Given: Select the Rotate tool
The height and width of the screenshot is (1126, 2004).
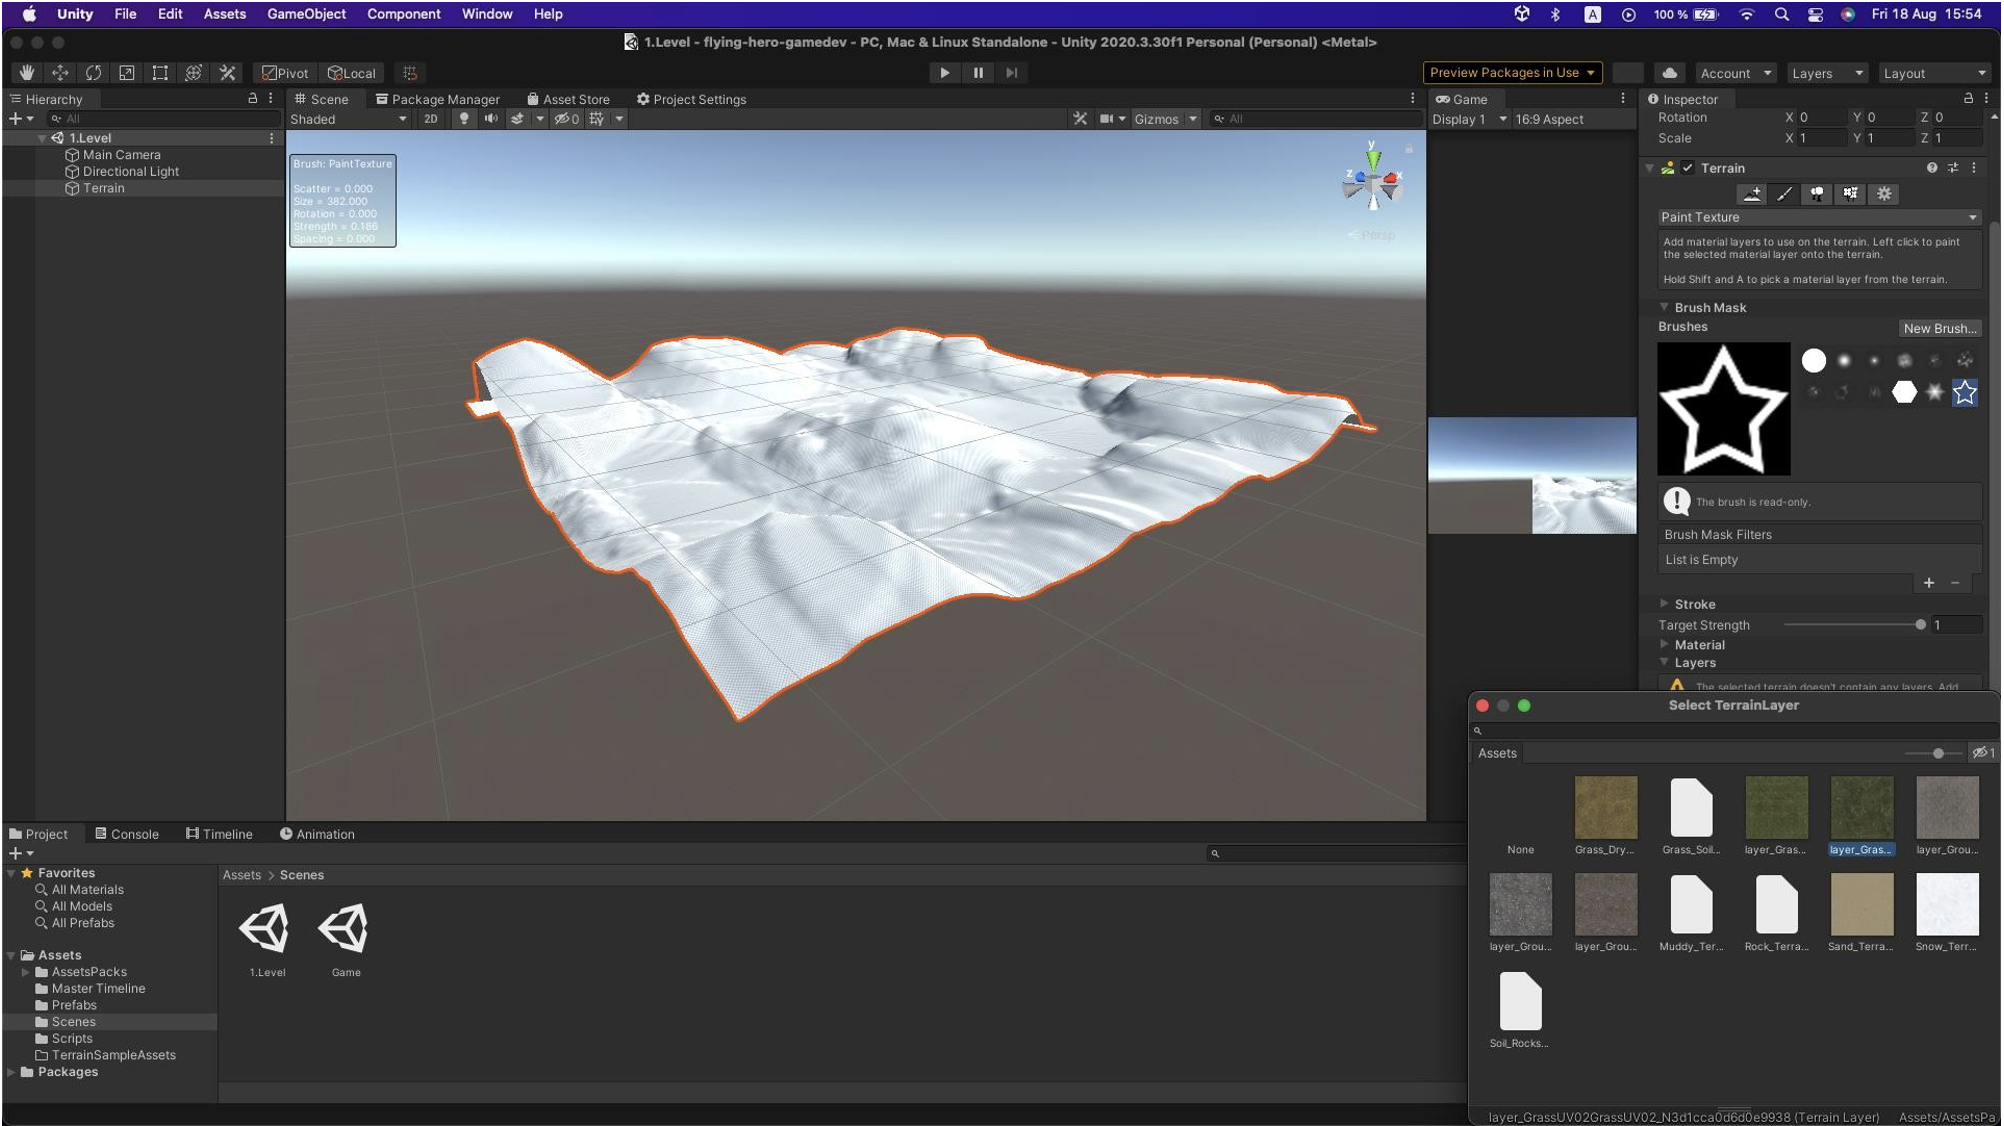Looking at the screenshot, I should pyautogui.click(x=93, y=73).
